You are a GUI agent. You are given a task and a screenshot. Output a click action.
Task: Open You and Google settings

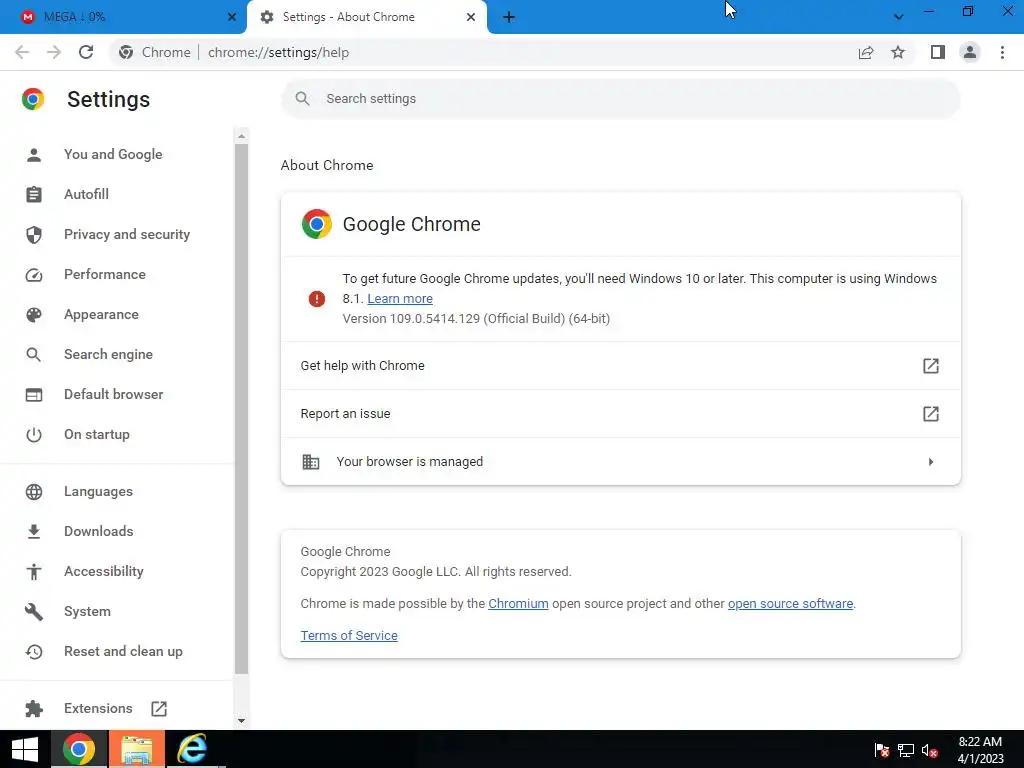(x=113, y=154)
